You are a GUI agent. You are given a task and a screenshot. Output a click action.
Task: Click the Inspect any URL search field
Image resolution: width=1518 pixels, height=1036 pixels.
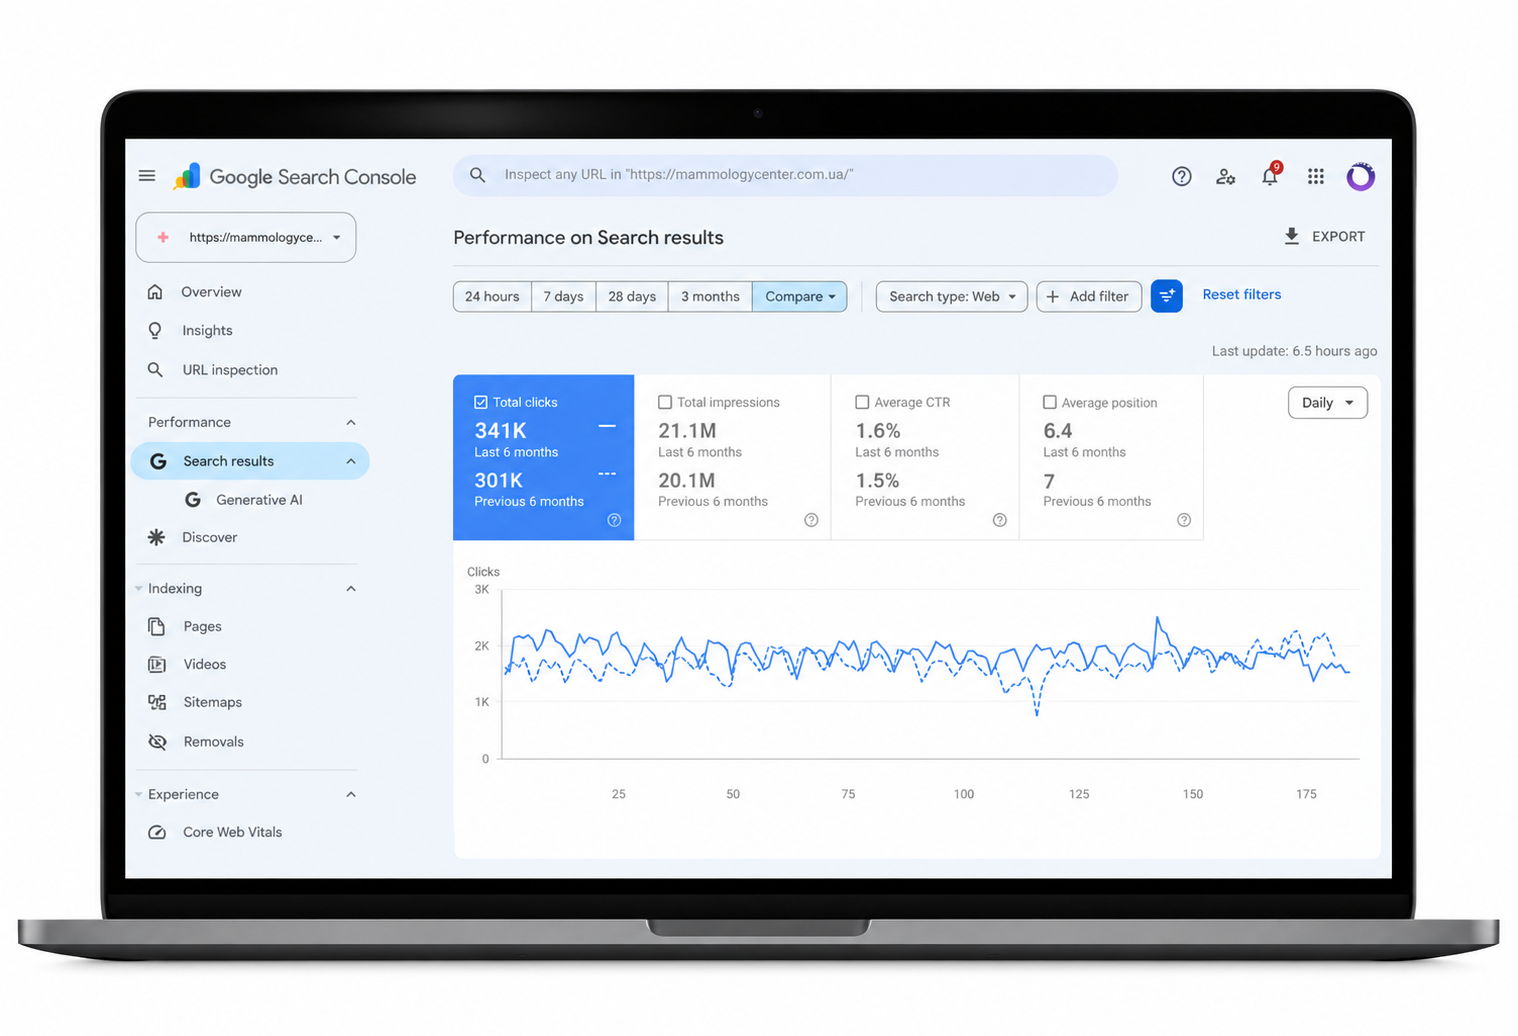(786, 175)
